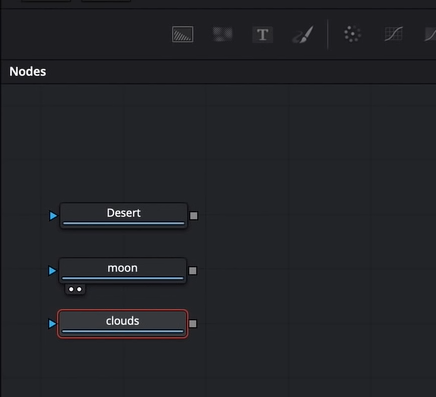Toggle moon node's left viewer dot
Image resolution: width=436 pixels, height=397 pixels.
(x=71, y=289)
